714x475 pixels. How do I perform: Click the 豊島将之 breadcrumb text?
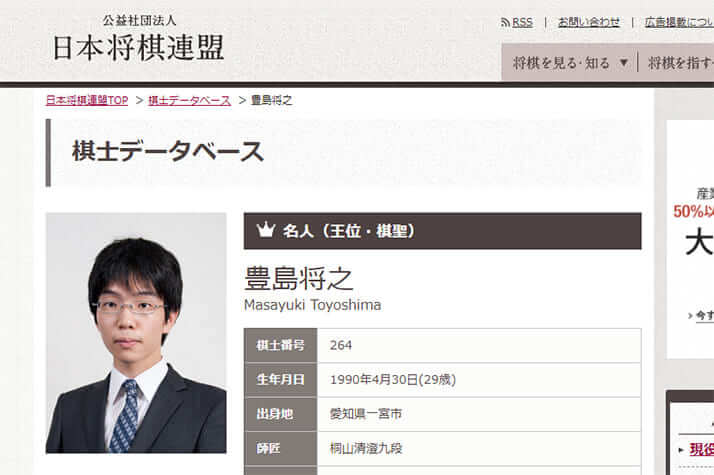coord(271,100)
